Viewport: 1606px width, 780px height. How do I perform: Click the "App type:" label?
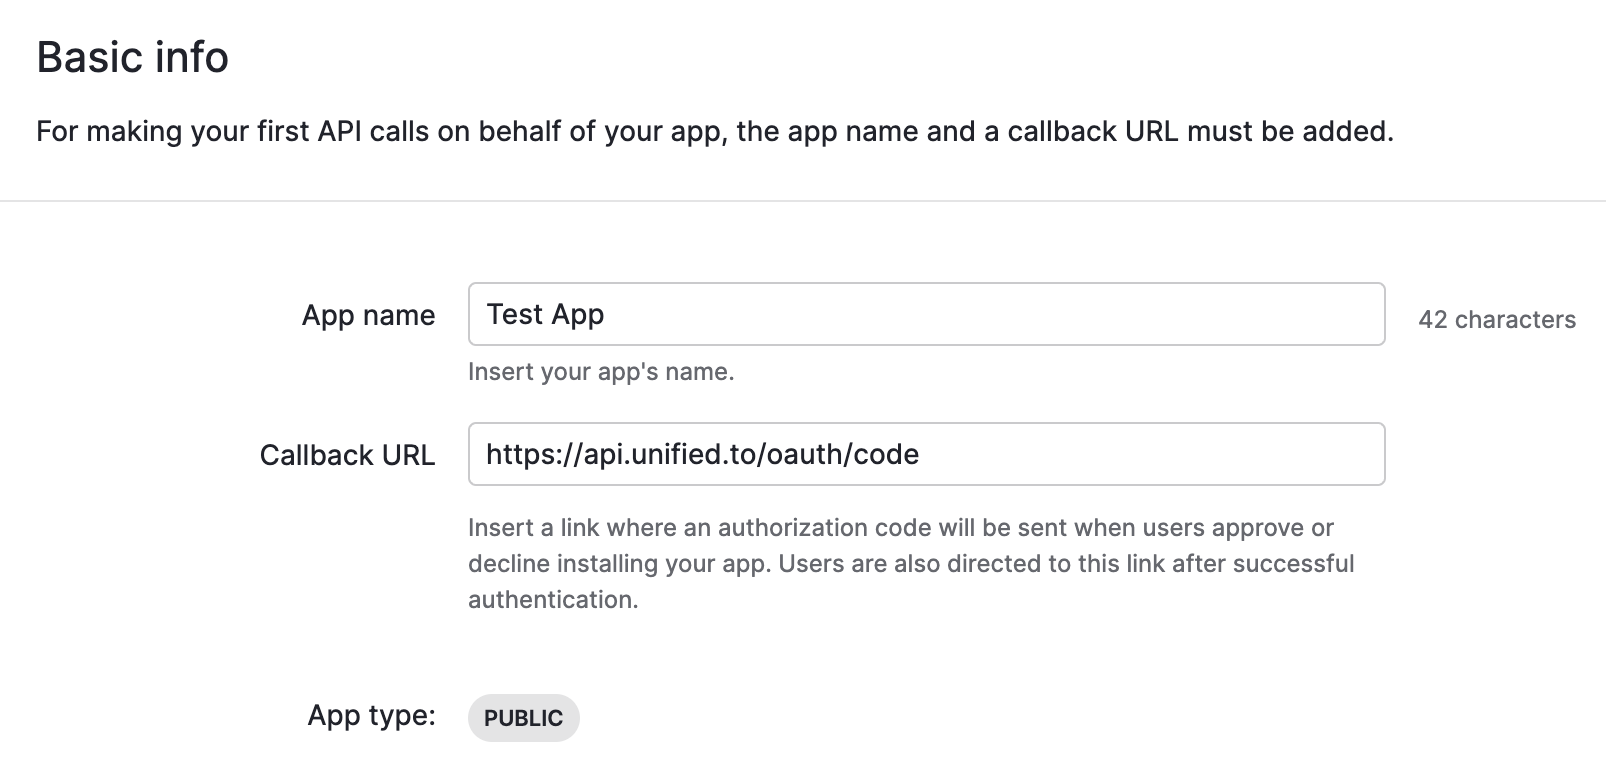click(x=371, y=715)
